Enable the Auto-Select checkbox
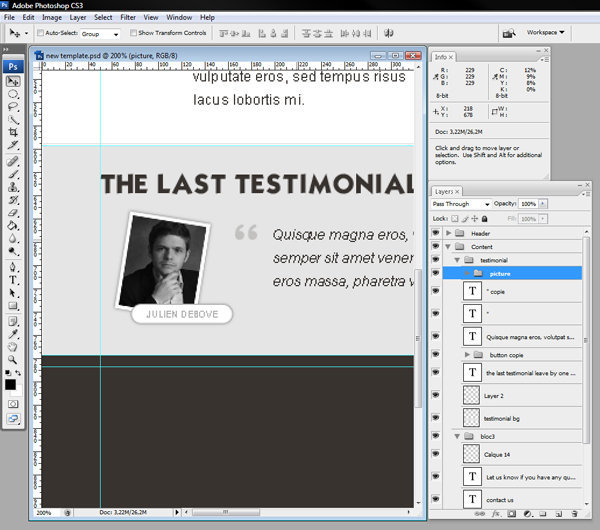This screenshot has width=600, height=530. point(40,33)
